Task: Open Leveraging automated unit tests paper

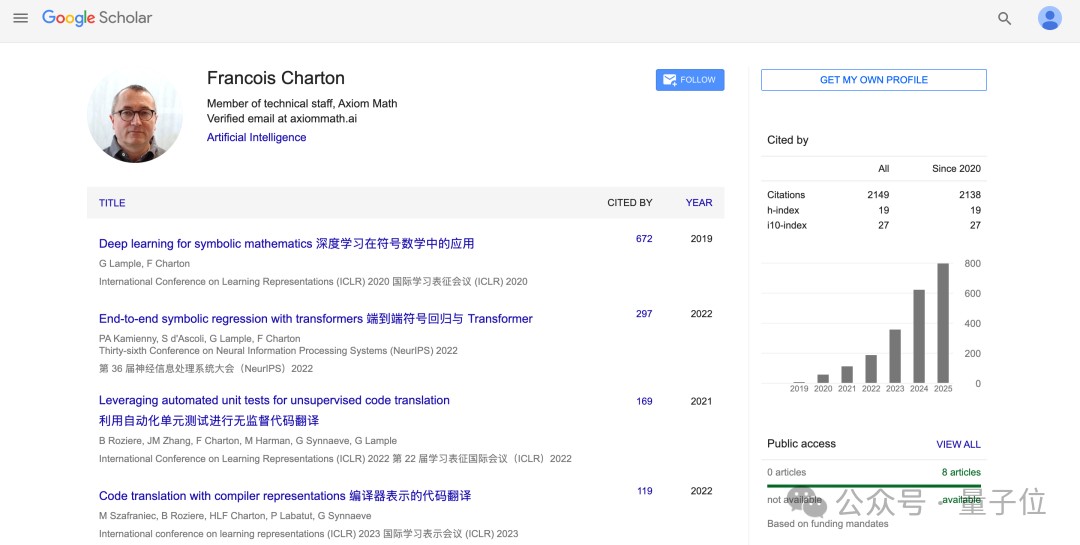Action: 274,400
